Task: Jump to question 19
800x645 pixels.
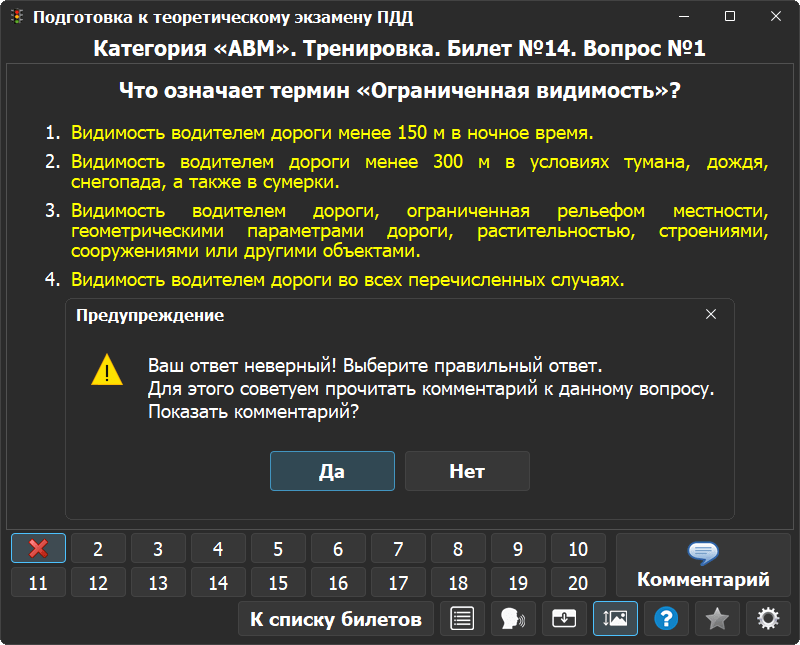Action: click(x=518, y=582)
